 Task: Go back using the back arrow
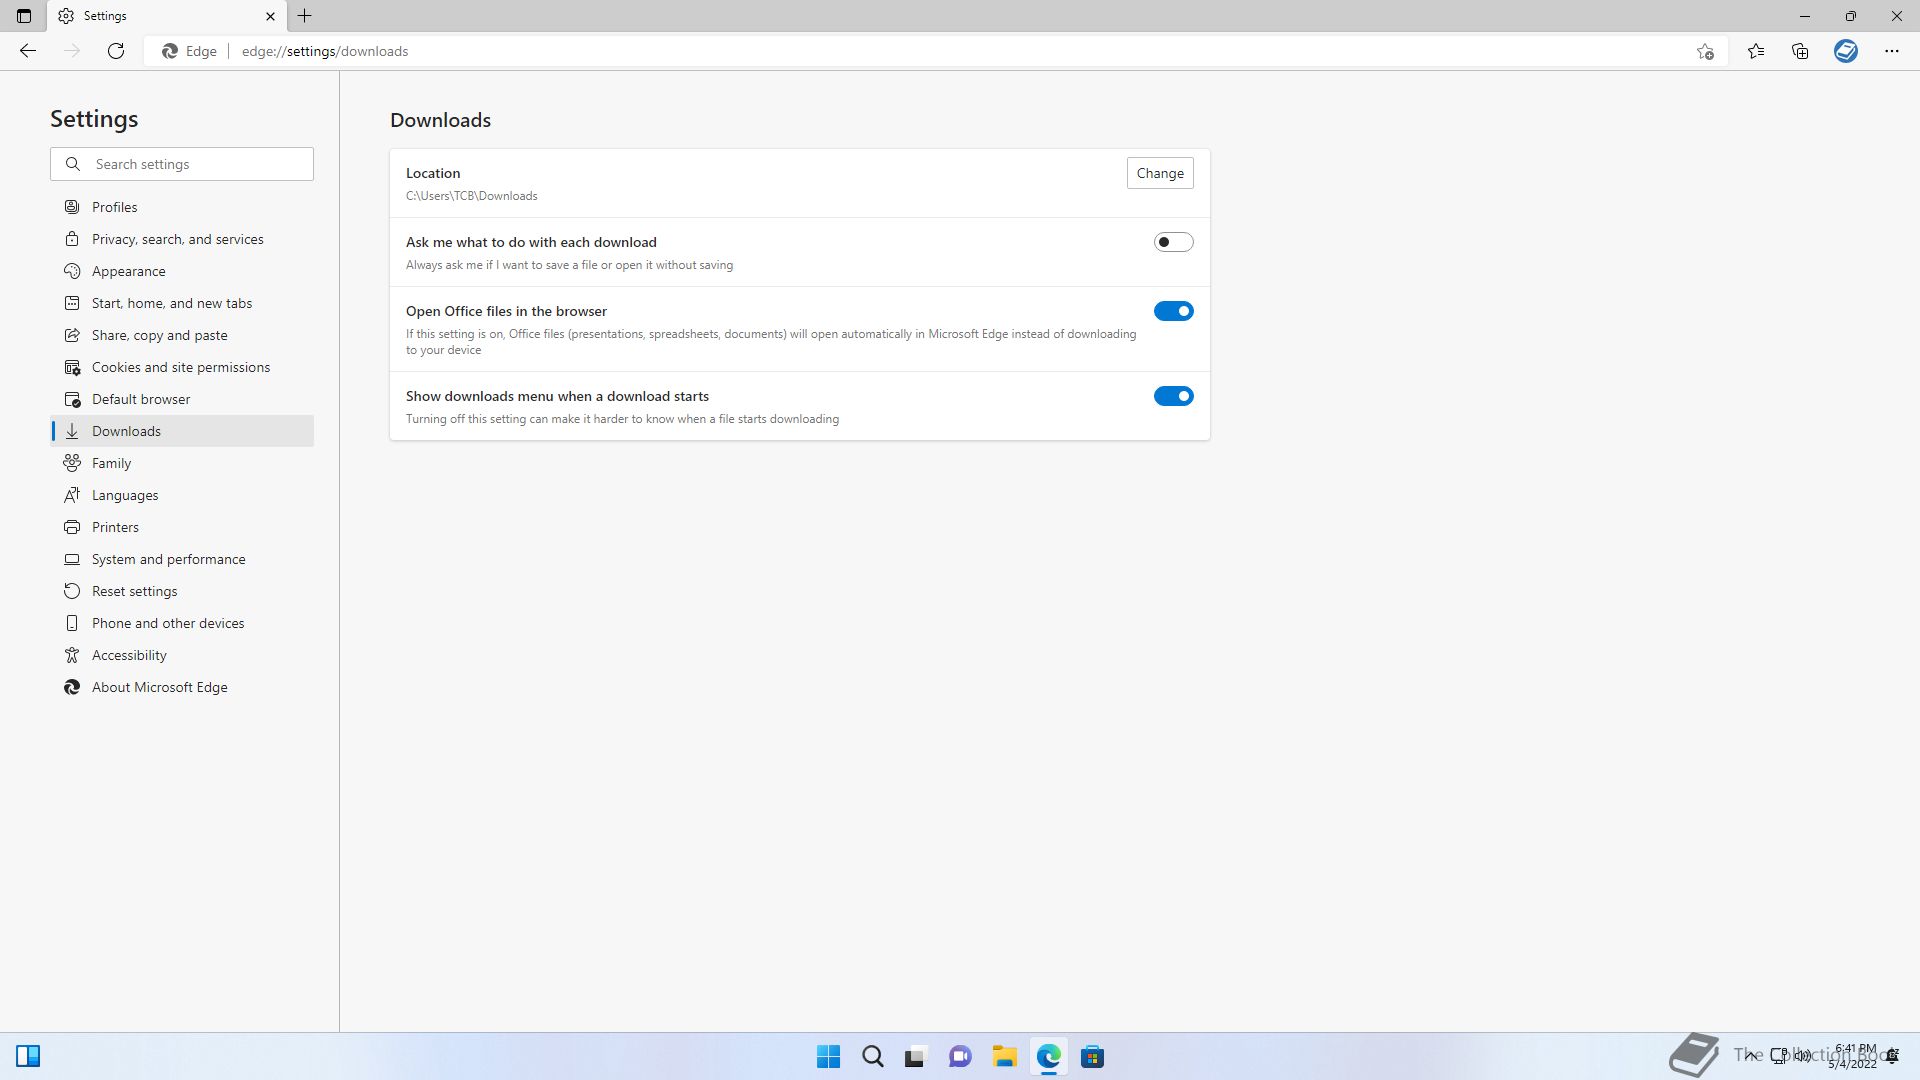(28, 51)
